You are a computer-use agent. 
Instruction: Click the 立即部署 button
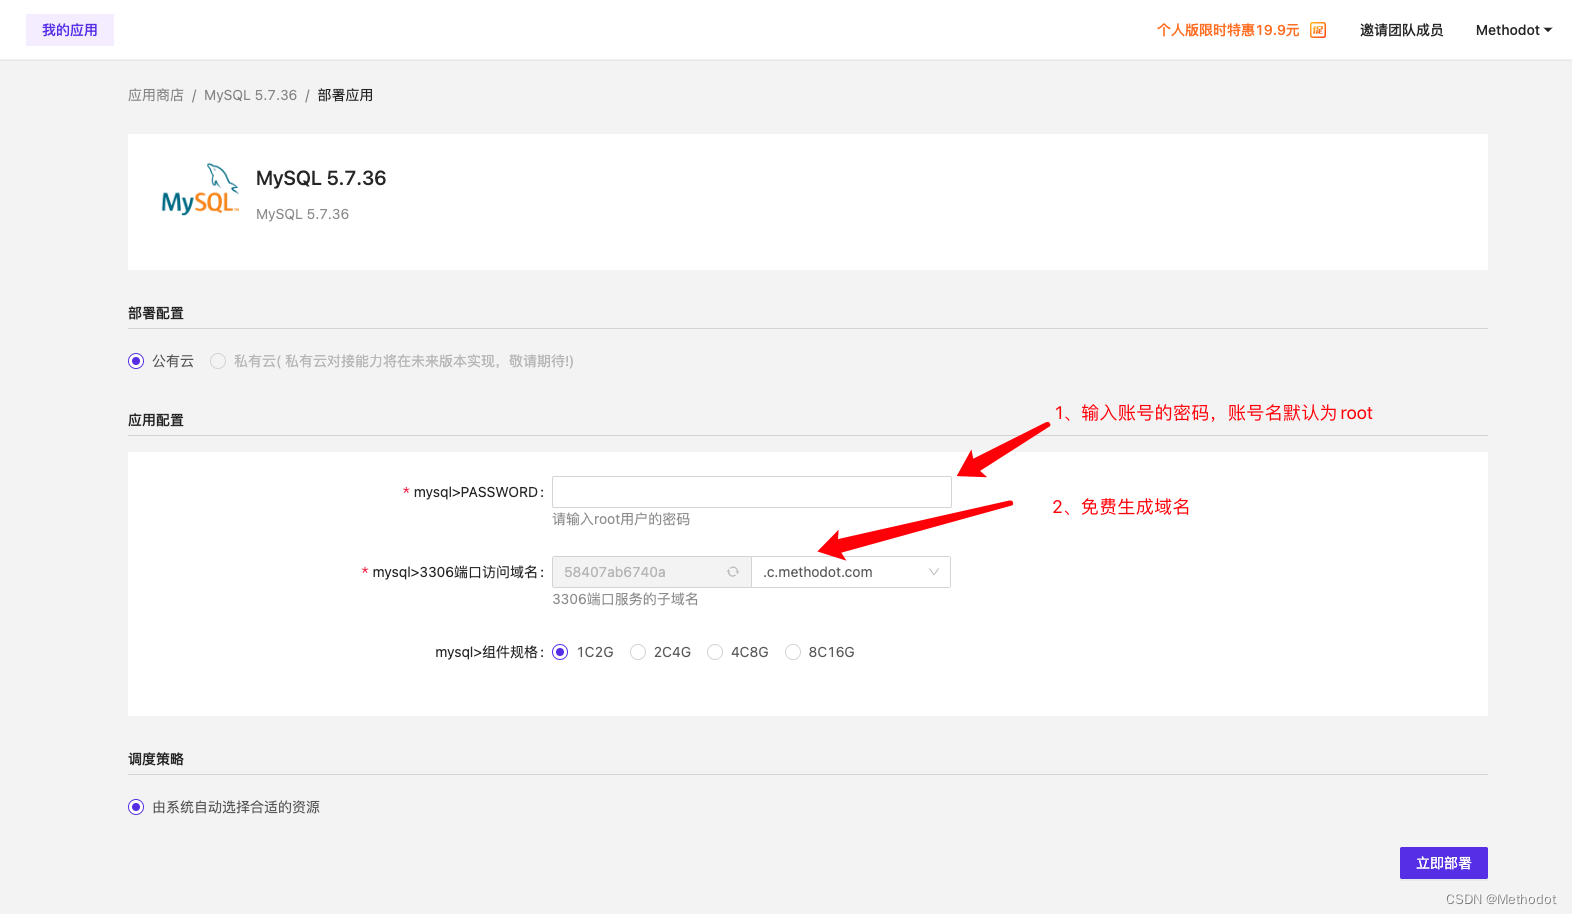1444,863
